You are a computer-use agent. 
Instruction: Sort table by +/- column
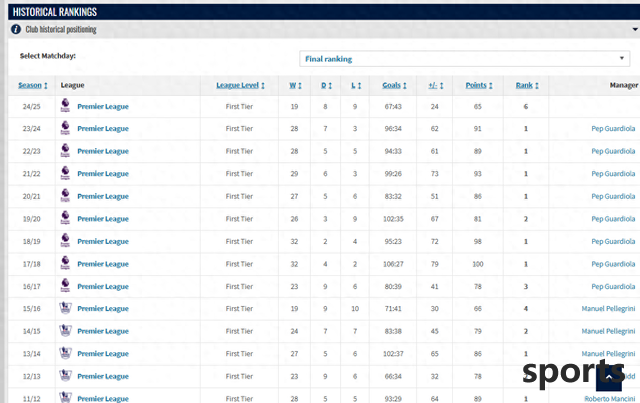click(436, 85)
